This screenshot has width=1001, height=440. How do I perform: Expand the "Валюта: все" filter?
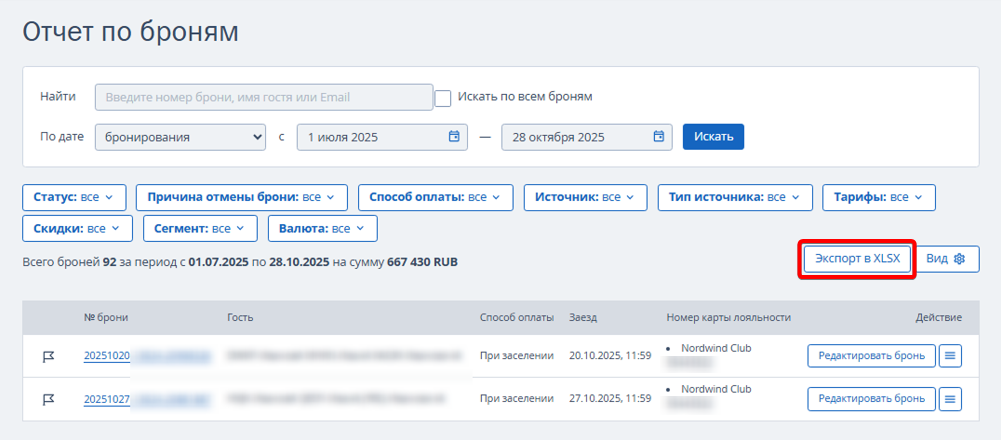(x=322, y=229)
